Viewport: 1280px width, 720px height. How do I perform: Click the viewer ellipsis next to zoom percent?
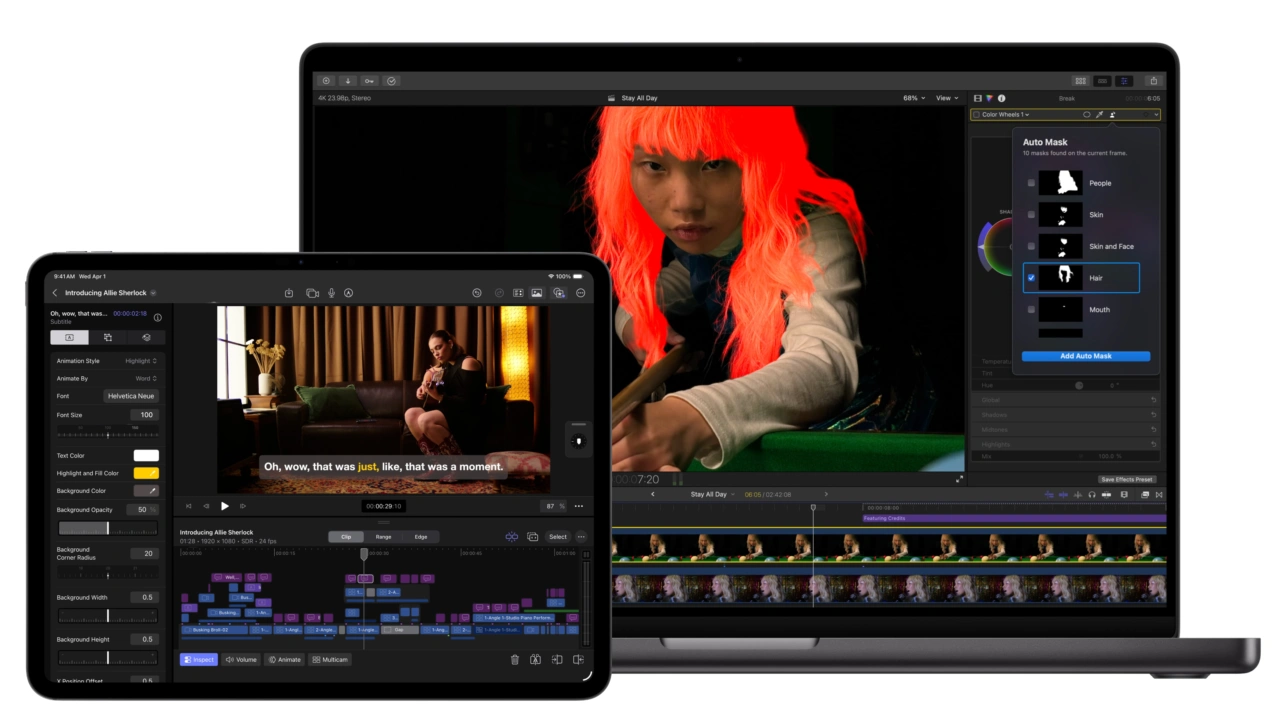578,506
